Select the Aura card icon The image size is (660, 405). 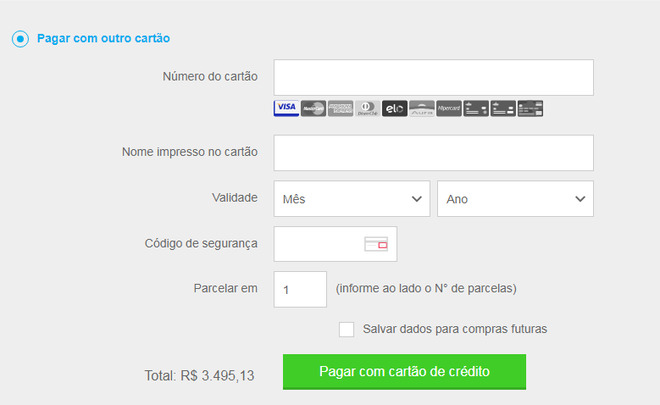pyautogui.click(x=421, y=108)
